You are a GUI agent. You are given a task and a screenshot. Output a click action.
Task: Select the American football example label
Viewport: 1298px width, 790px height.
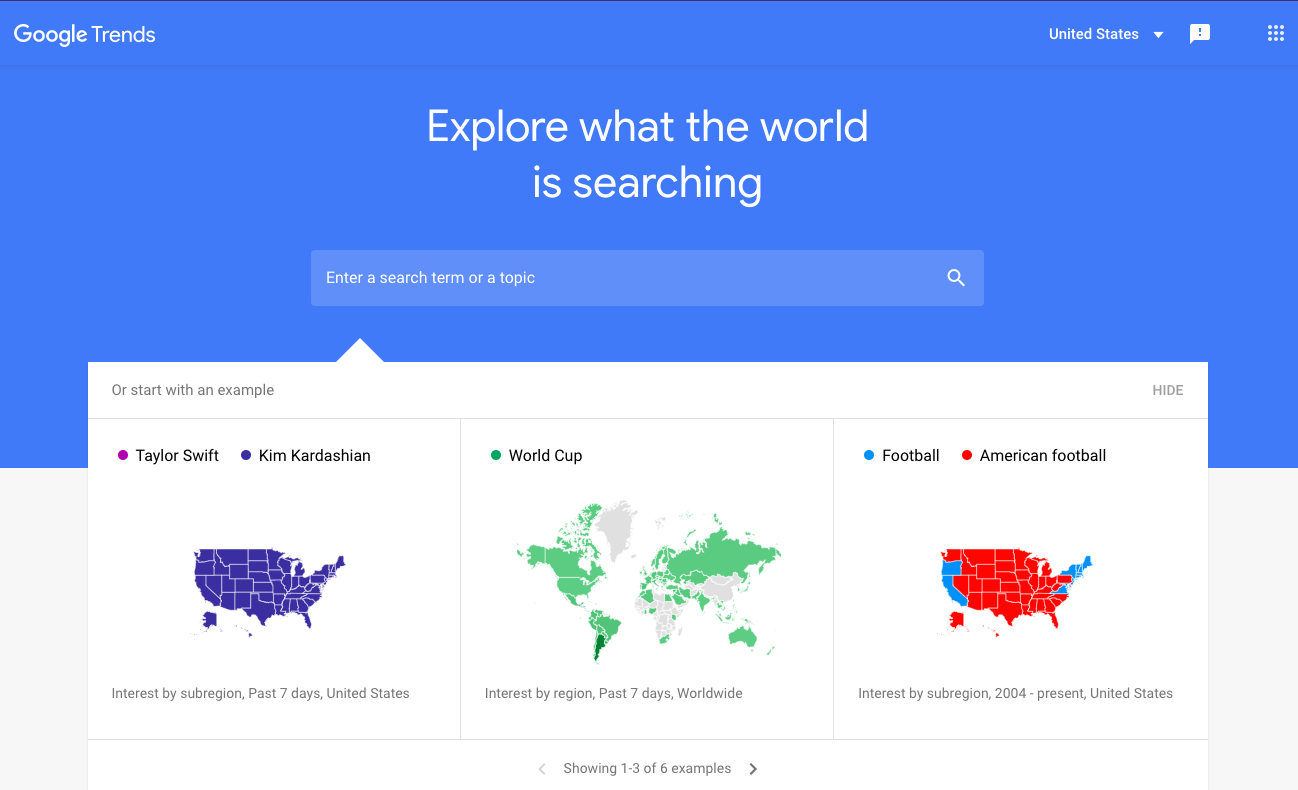[x=1043, y=455]
